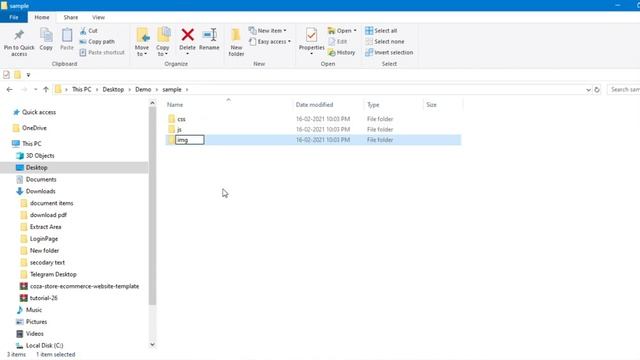
Task: Open the Telegram Desktop folder
Action: tap(53, 274)
